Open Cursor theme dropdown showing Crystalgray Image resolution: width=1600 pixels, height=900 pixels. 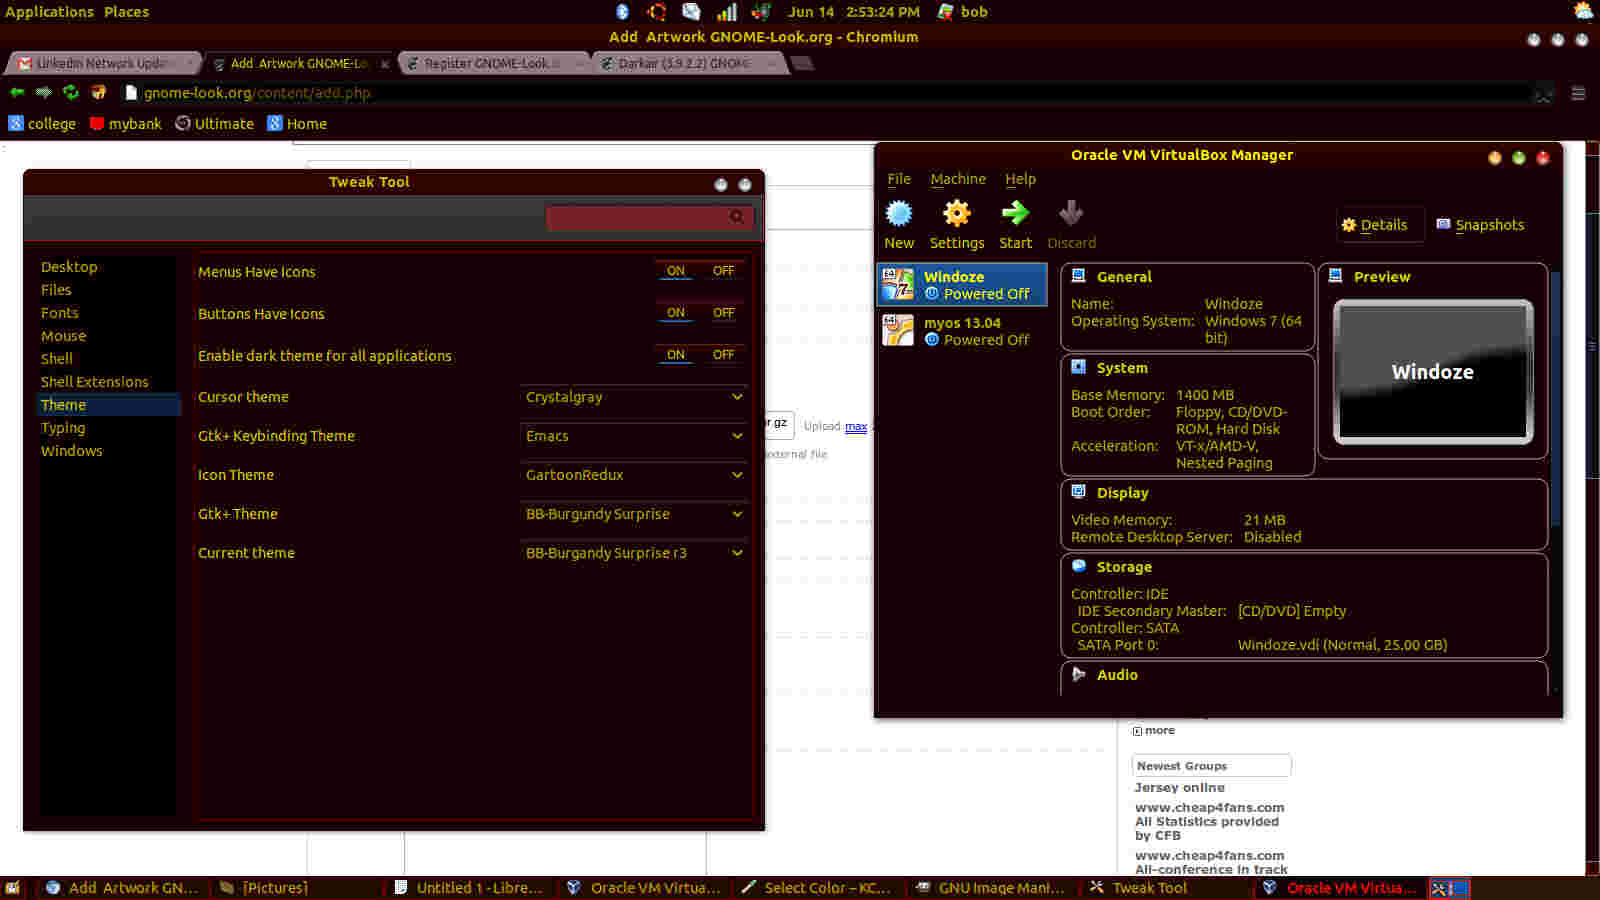click(634, 397)
